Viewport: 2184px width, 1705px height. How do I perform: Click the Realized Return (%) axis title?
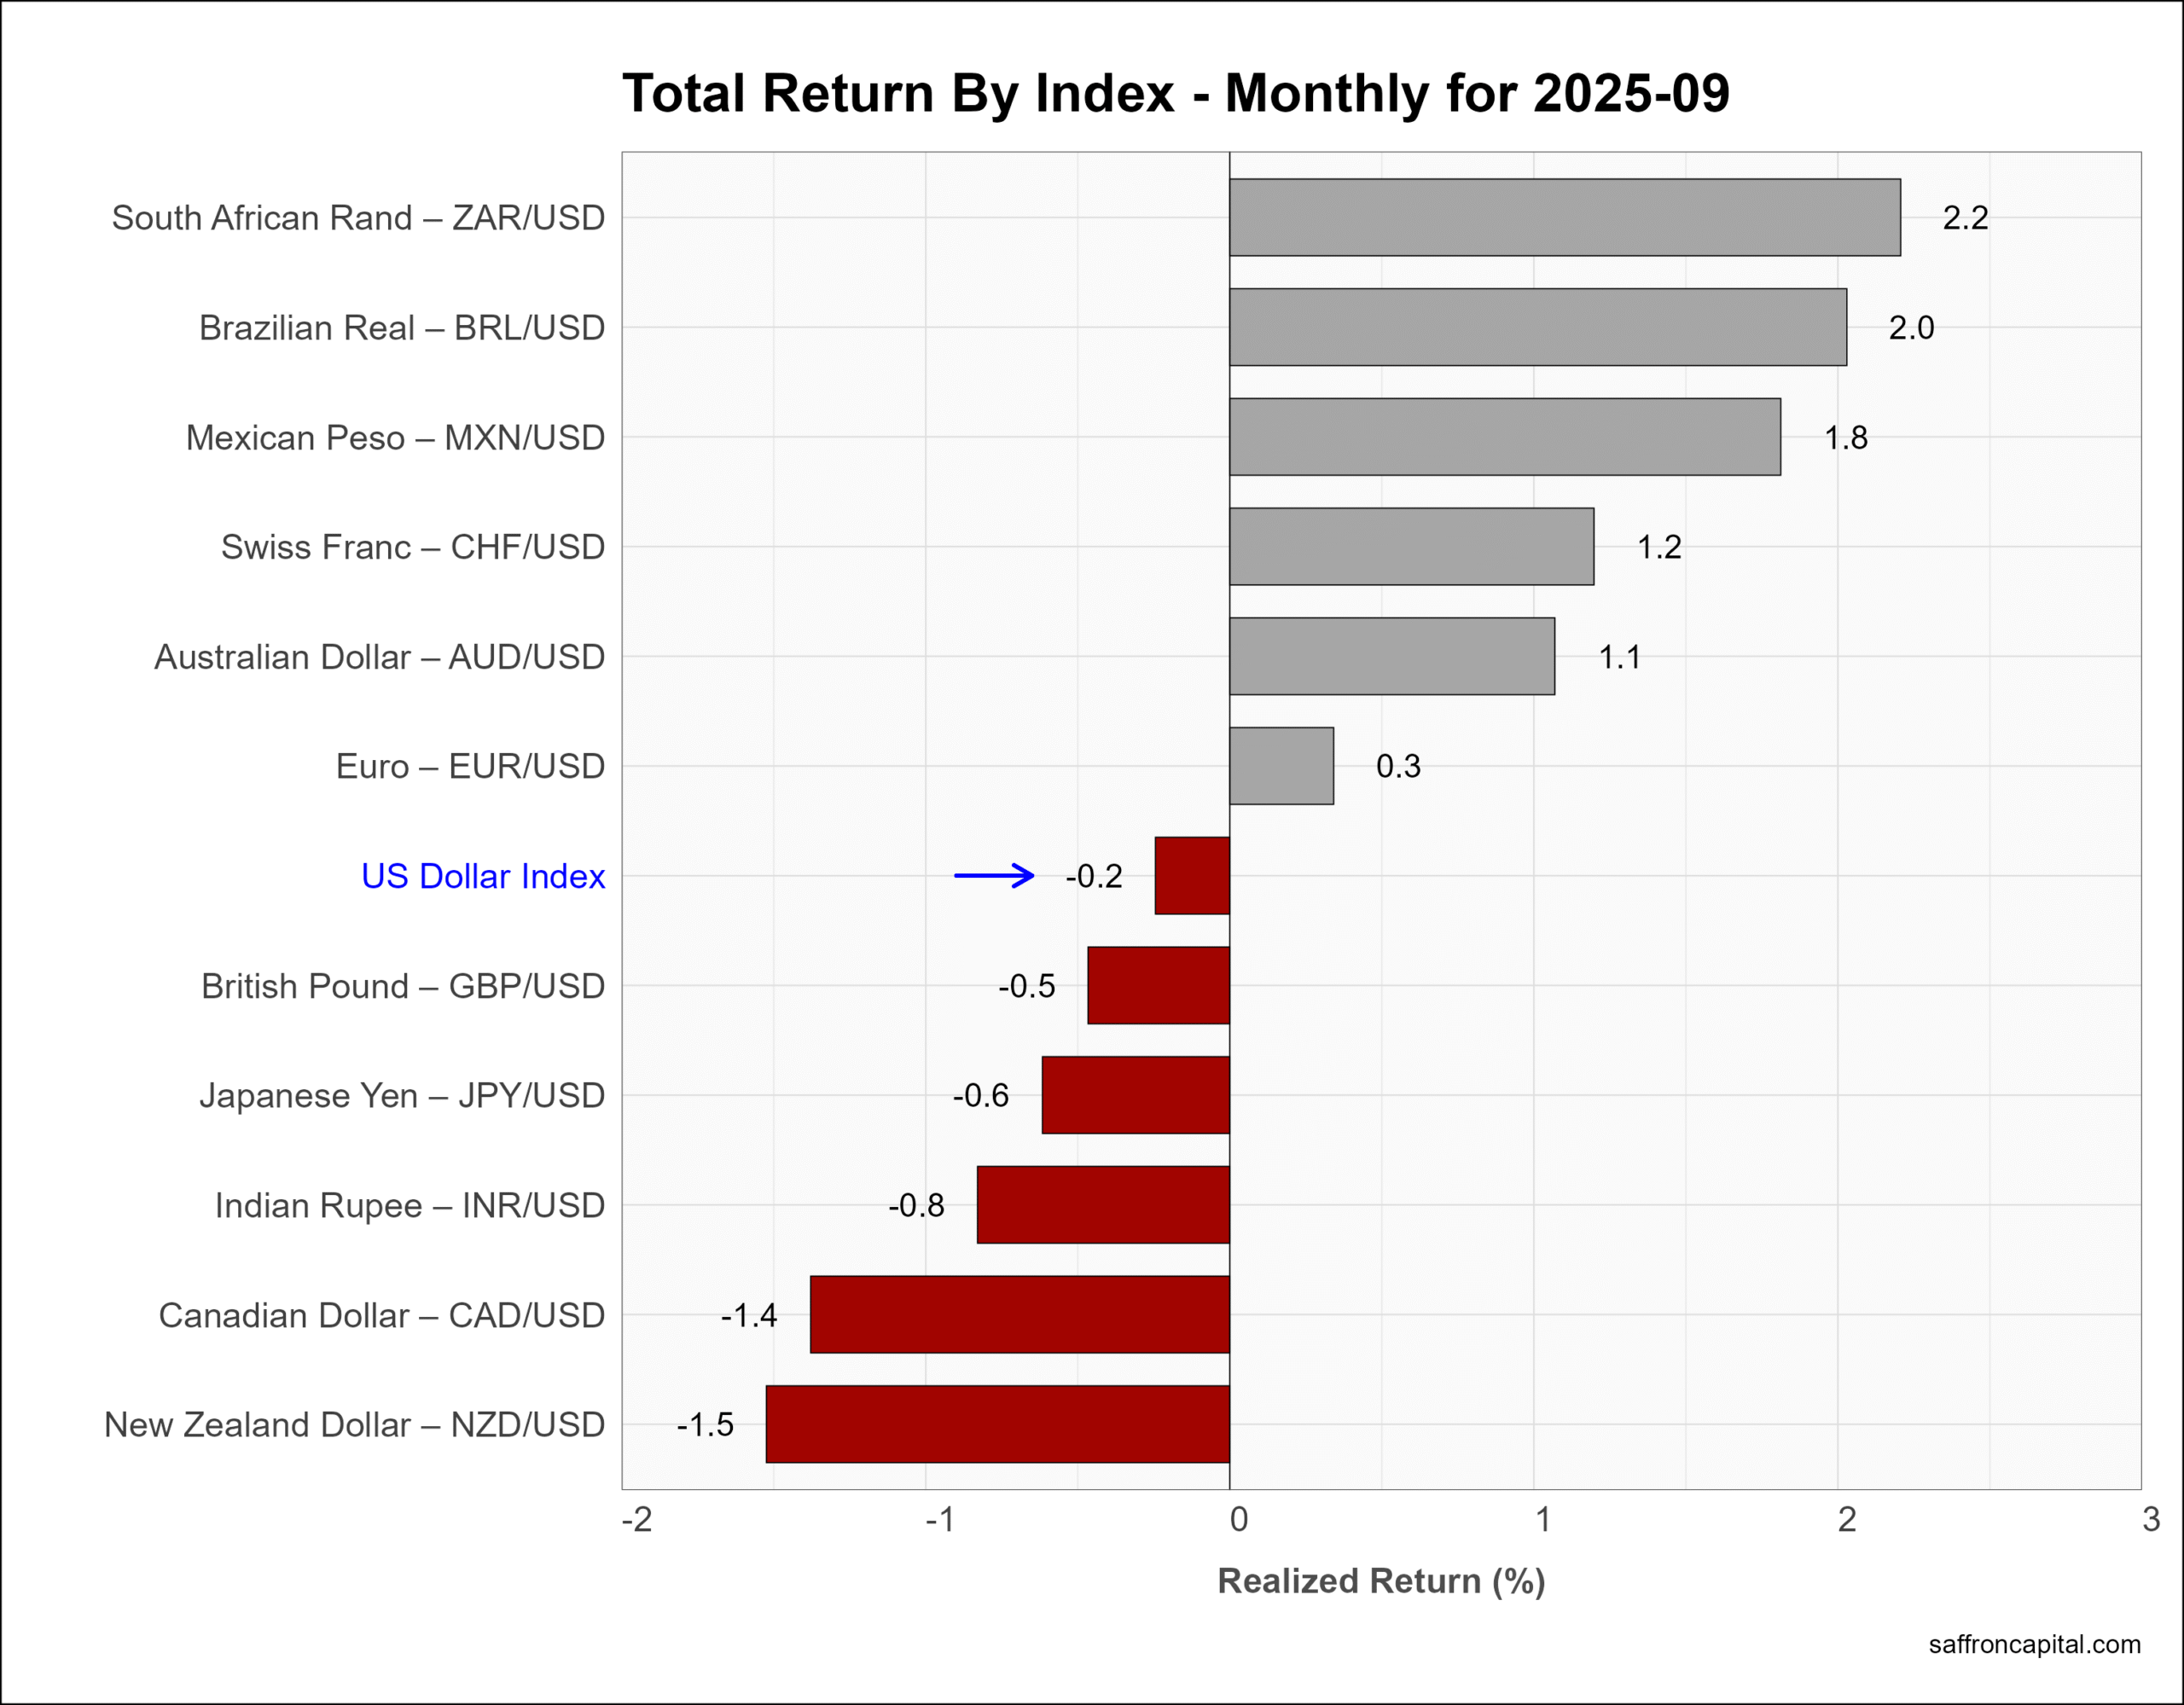[x=1381, y=1581]
